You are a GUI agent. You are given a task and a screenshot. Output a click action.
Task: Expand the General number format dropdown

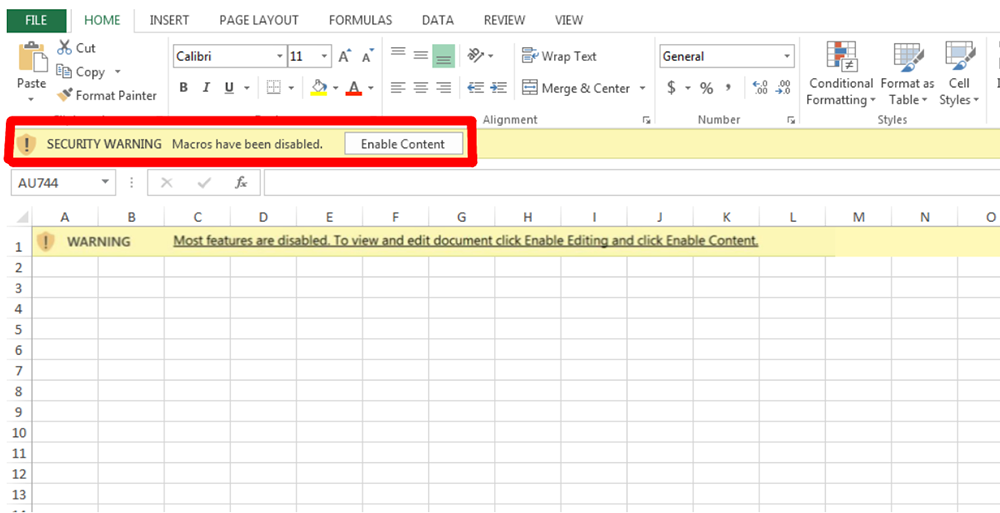pyautogui.click(x=787, y=57)
